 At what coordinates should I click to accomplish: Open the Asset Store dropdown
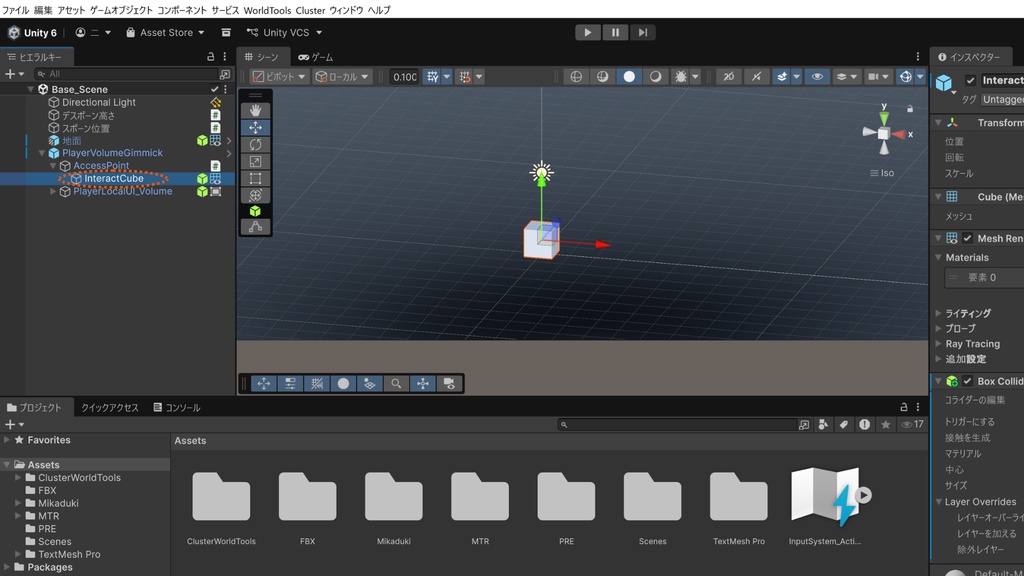(165, 33)
